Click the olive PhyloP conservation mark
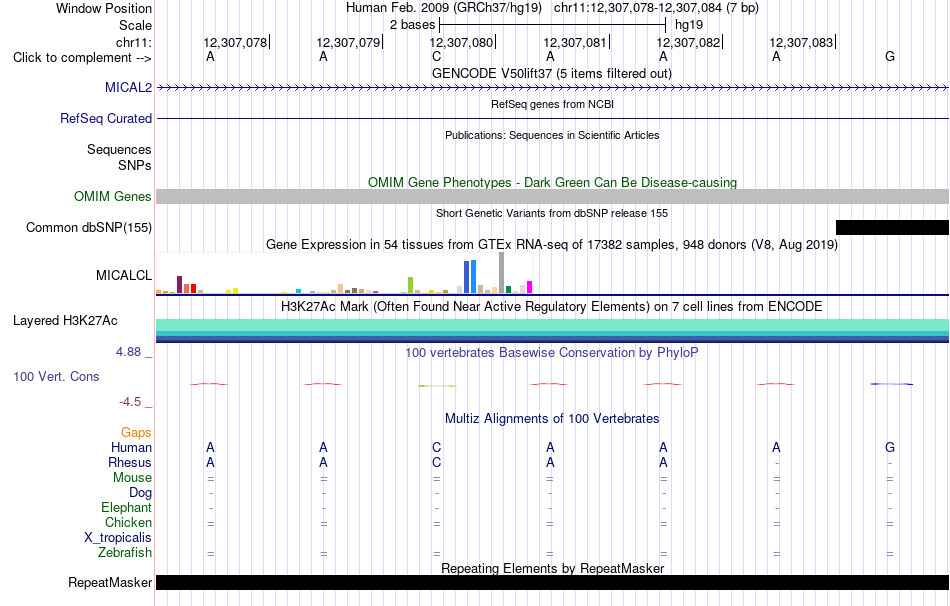950x606 pixels. point(437,385)
